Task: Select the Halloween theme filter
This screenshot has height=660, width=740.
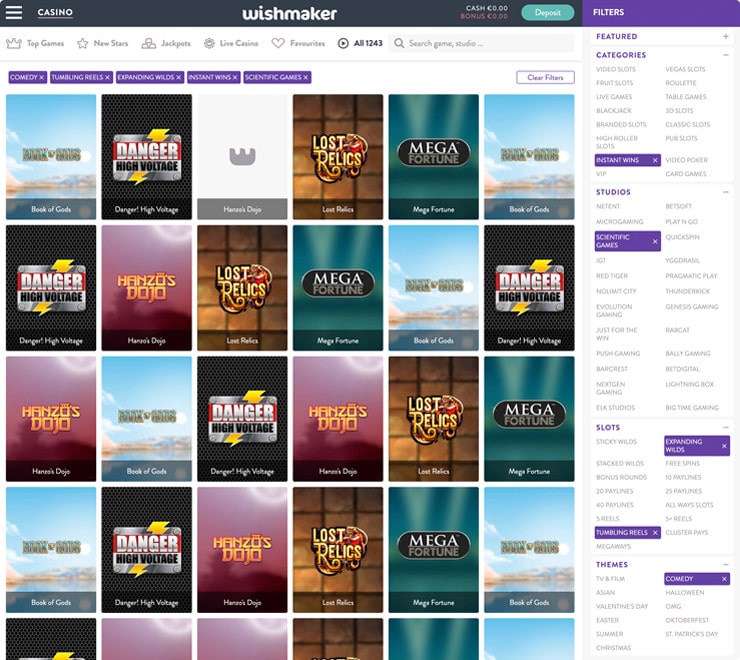Action: 685,592
